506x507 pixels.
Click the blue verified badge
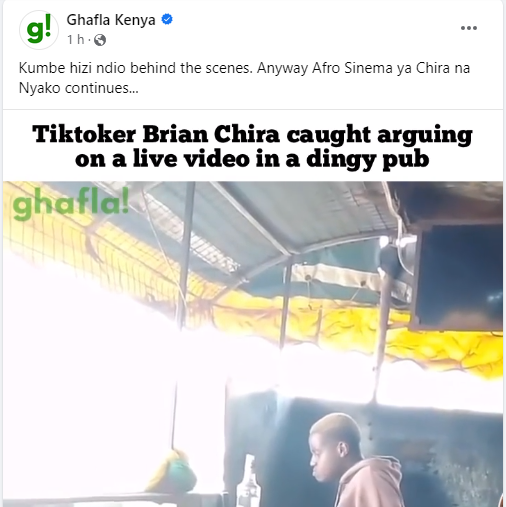coord(167,20)
